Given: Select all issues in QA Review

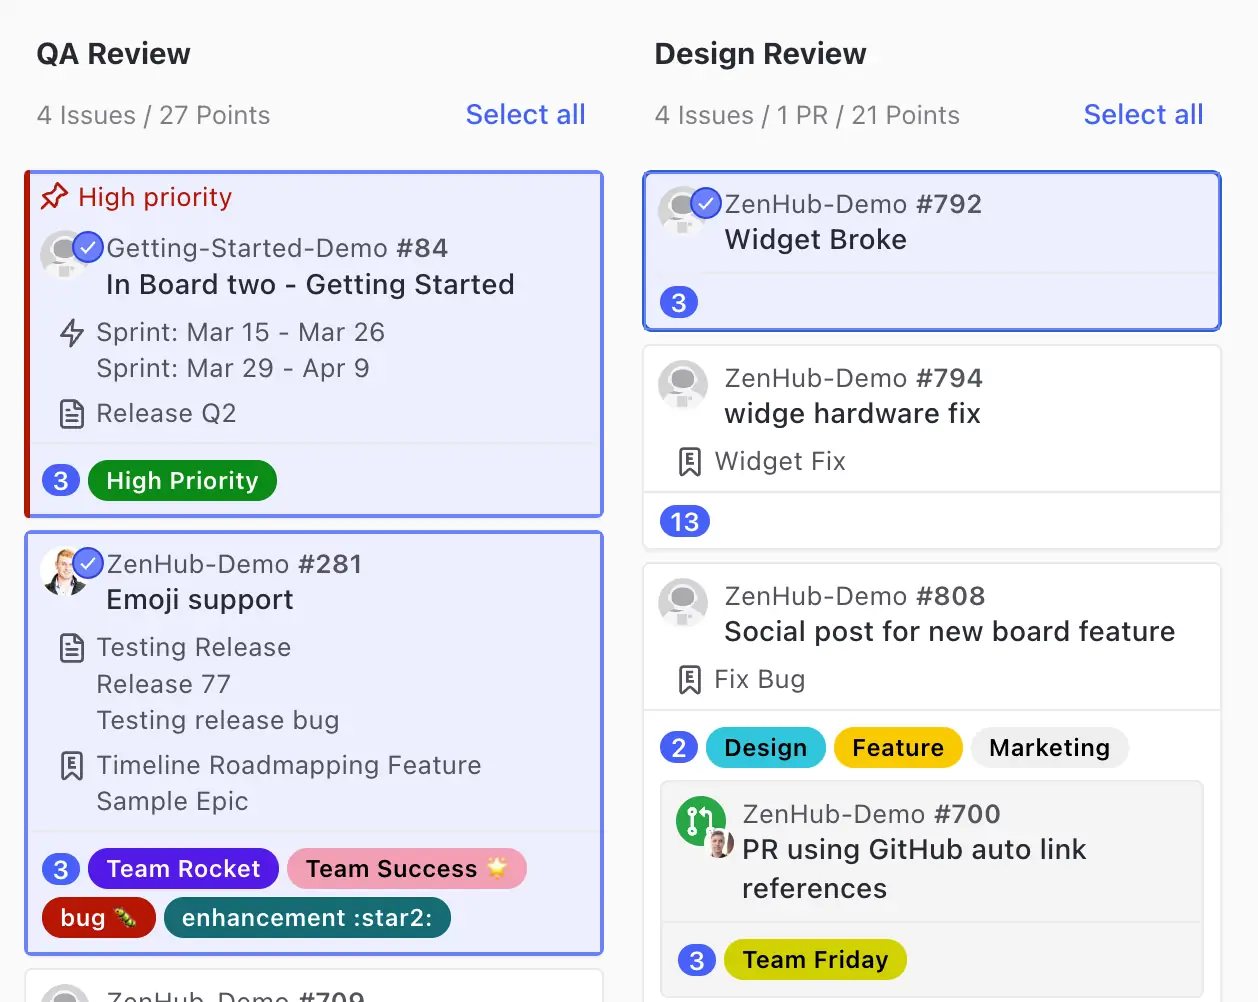Looking at the screenshot, I should click(x=525, y=115).
